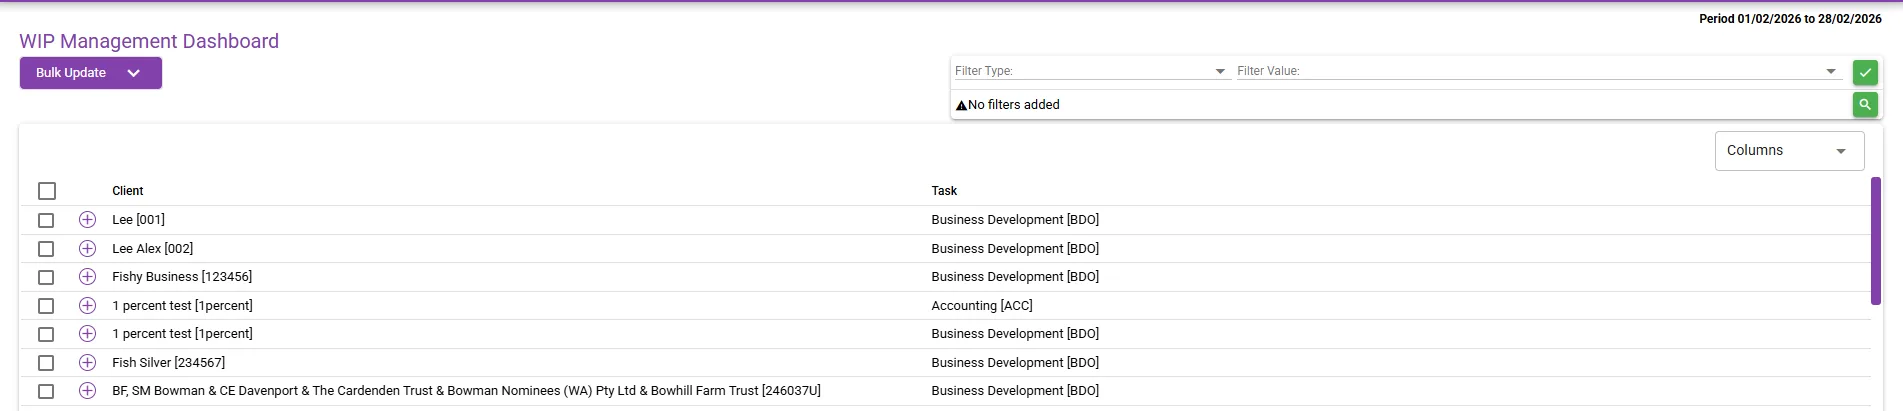
Task: Expand the 1 percent test Accounting row plus icon
Action: (x=87, y=305)
